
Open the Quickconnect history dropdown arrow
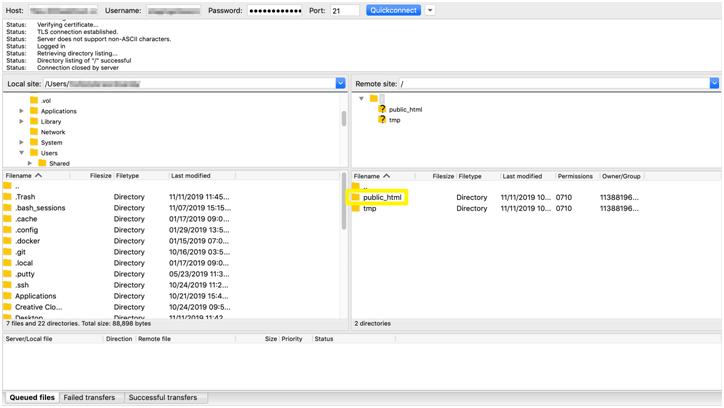[x=430, y=10]
